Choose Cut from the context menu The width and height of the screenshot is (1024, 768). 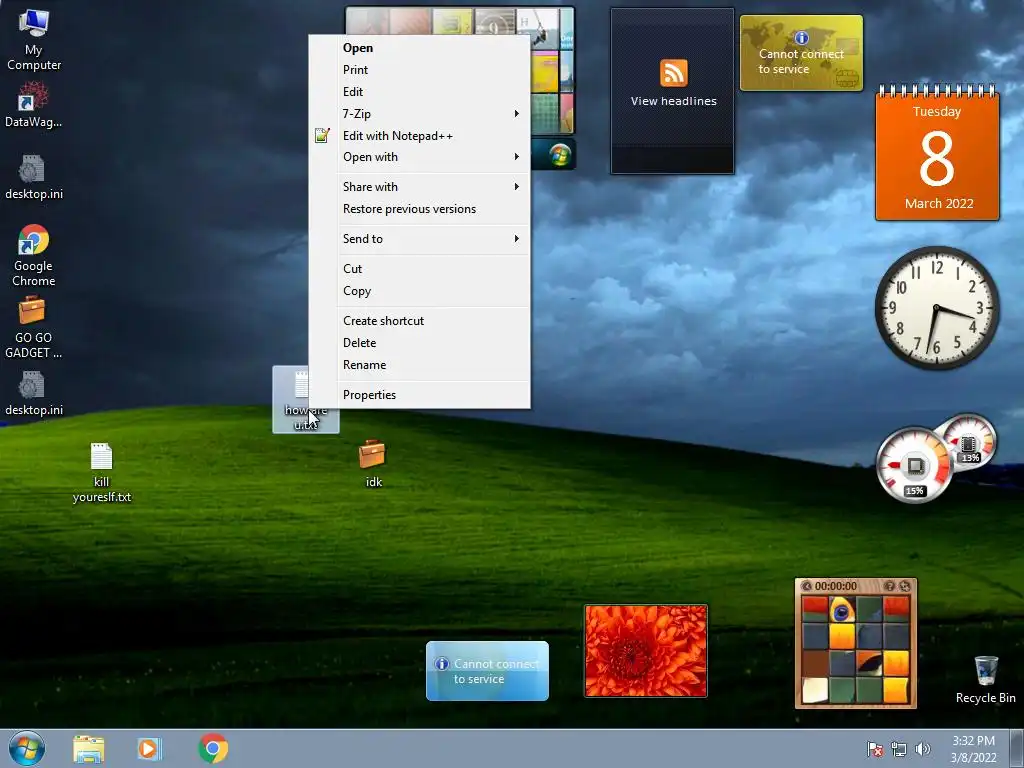(x=420, y=269)
